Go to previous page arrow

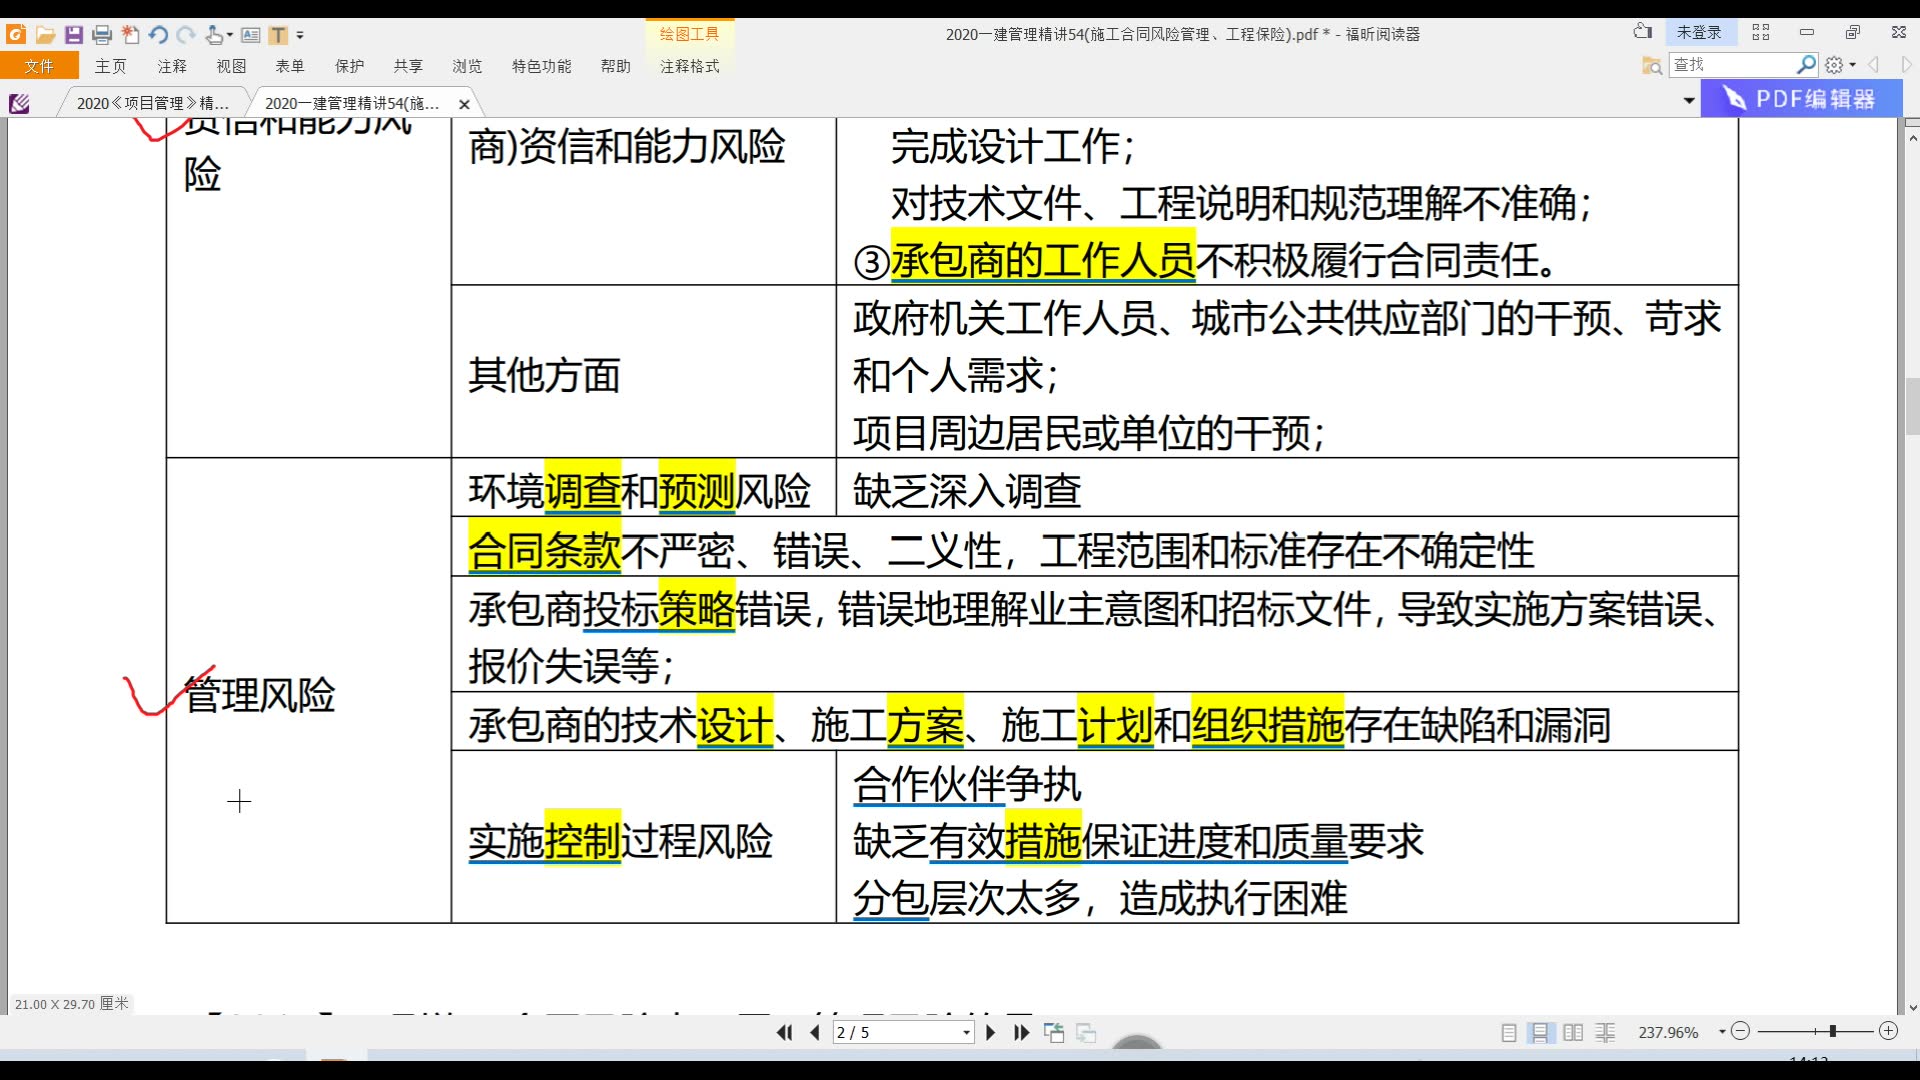815,1032
